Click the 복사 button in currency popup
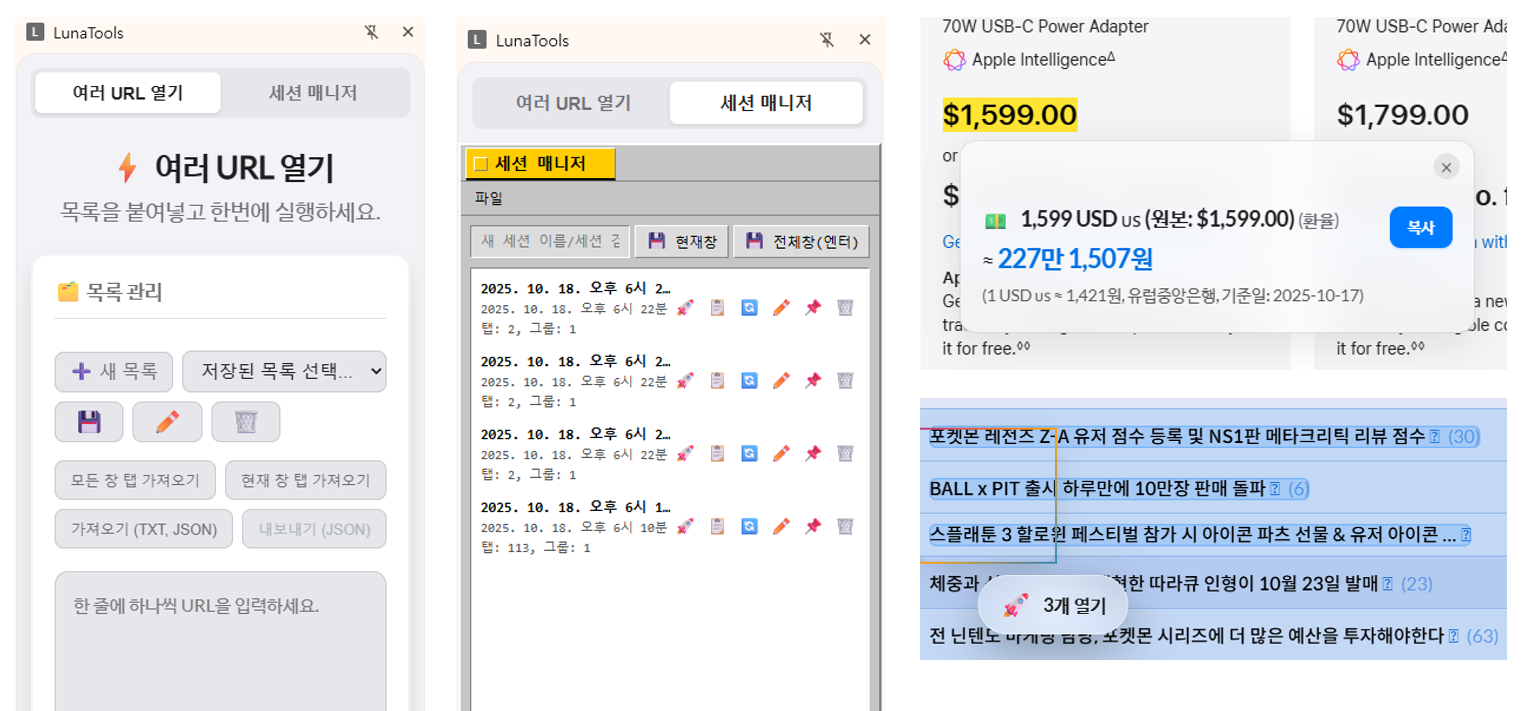 (1421, 228)
